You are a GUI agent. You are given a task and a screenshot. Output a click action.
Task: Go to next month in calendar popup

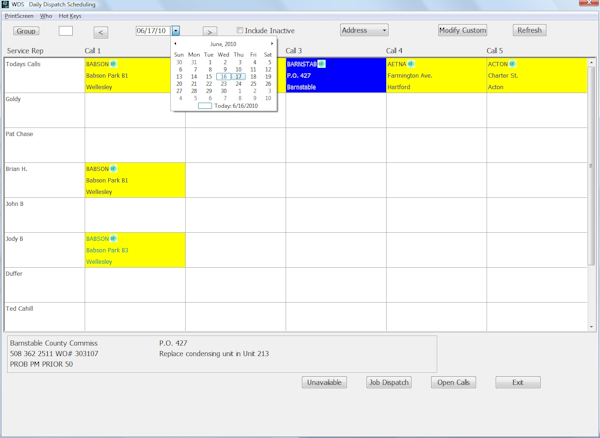(272, 44)
